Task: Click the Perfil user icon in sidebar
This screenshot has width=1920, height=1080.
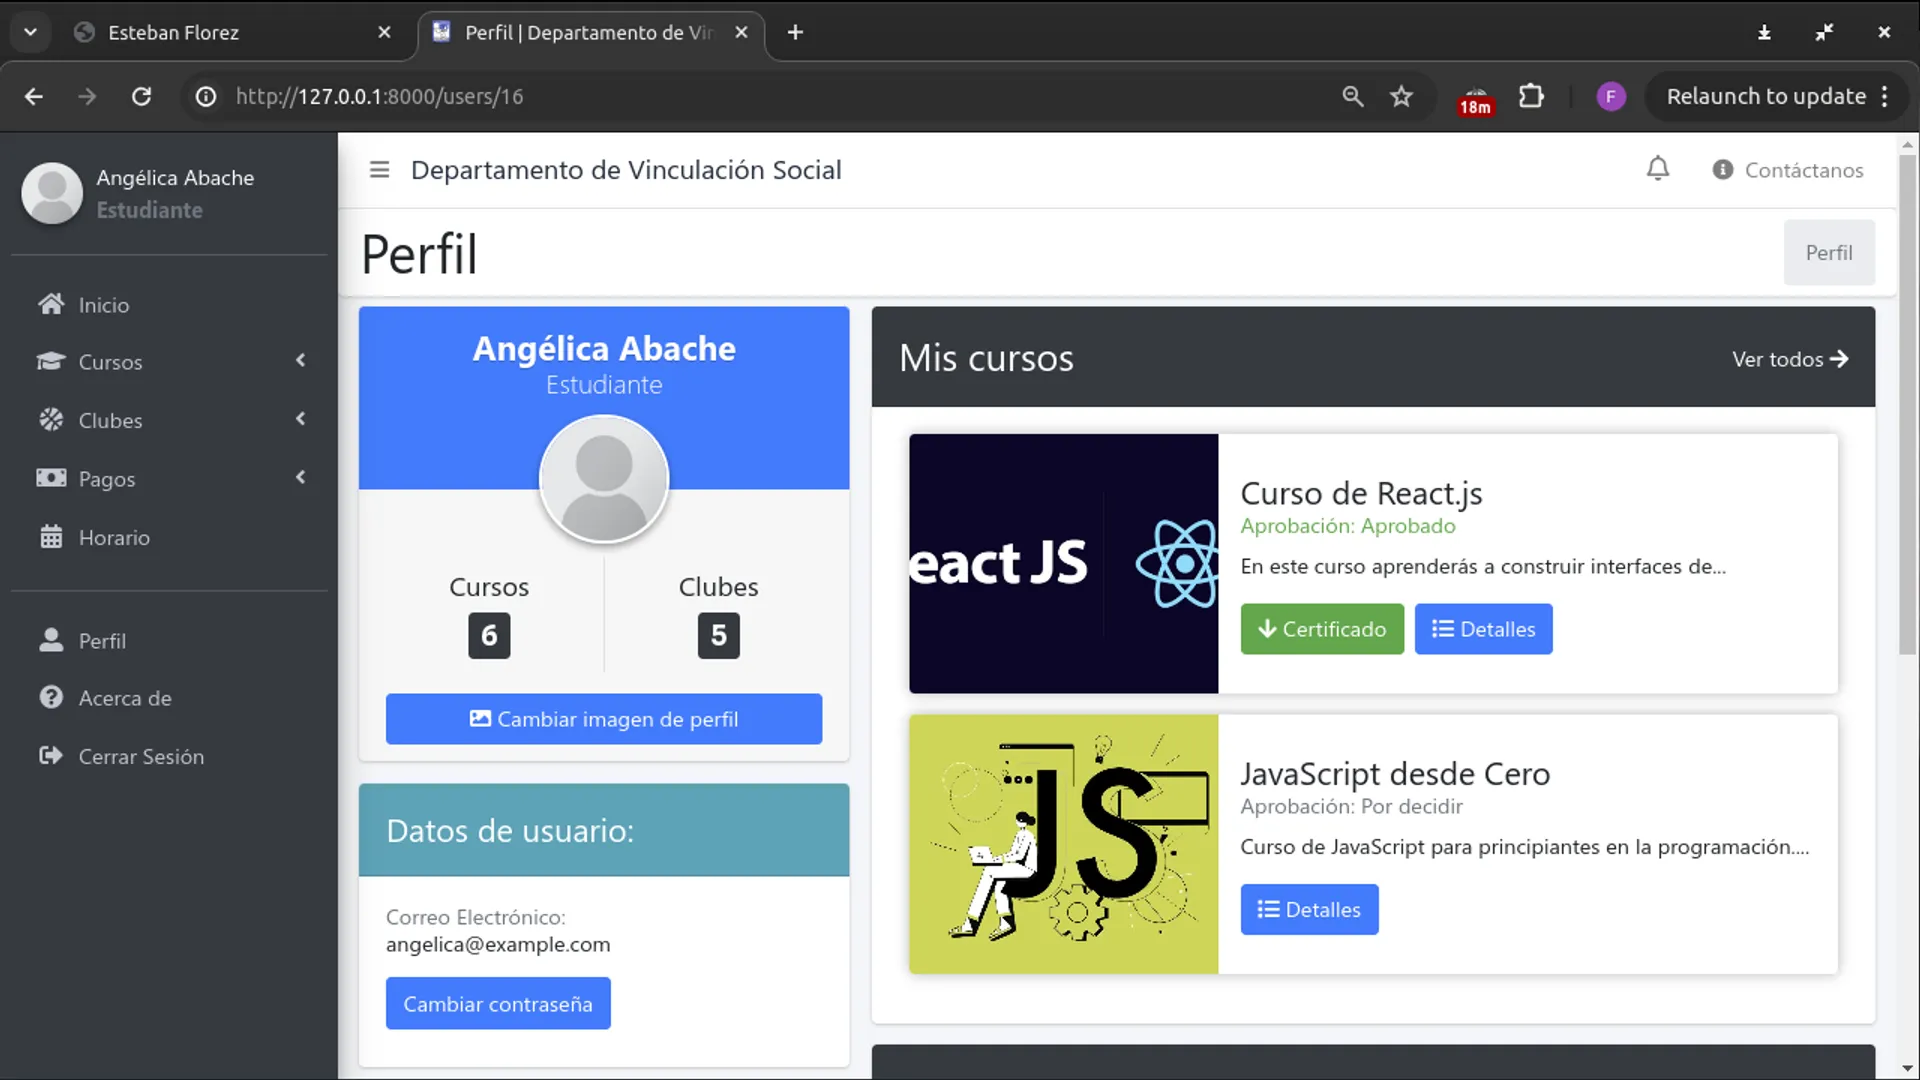Action: (x=51, y=640)
